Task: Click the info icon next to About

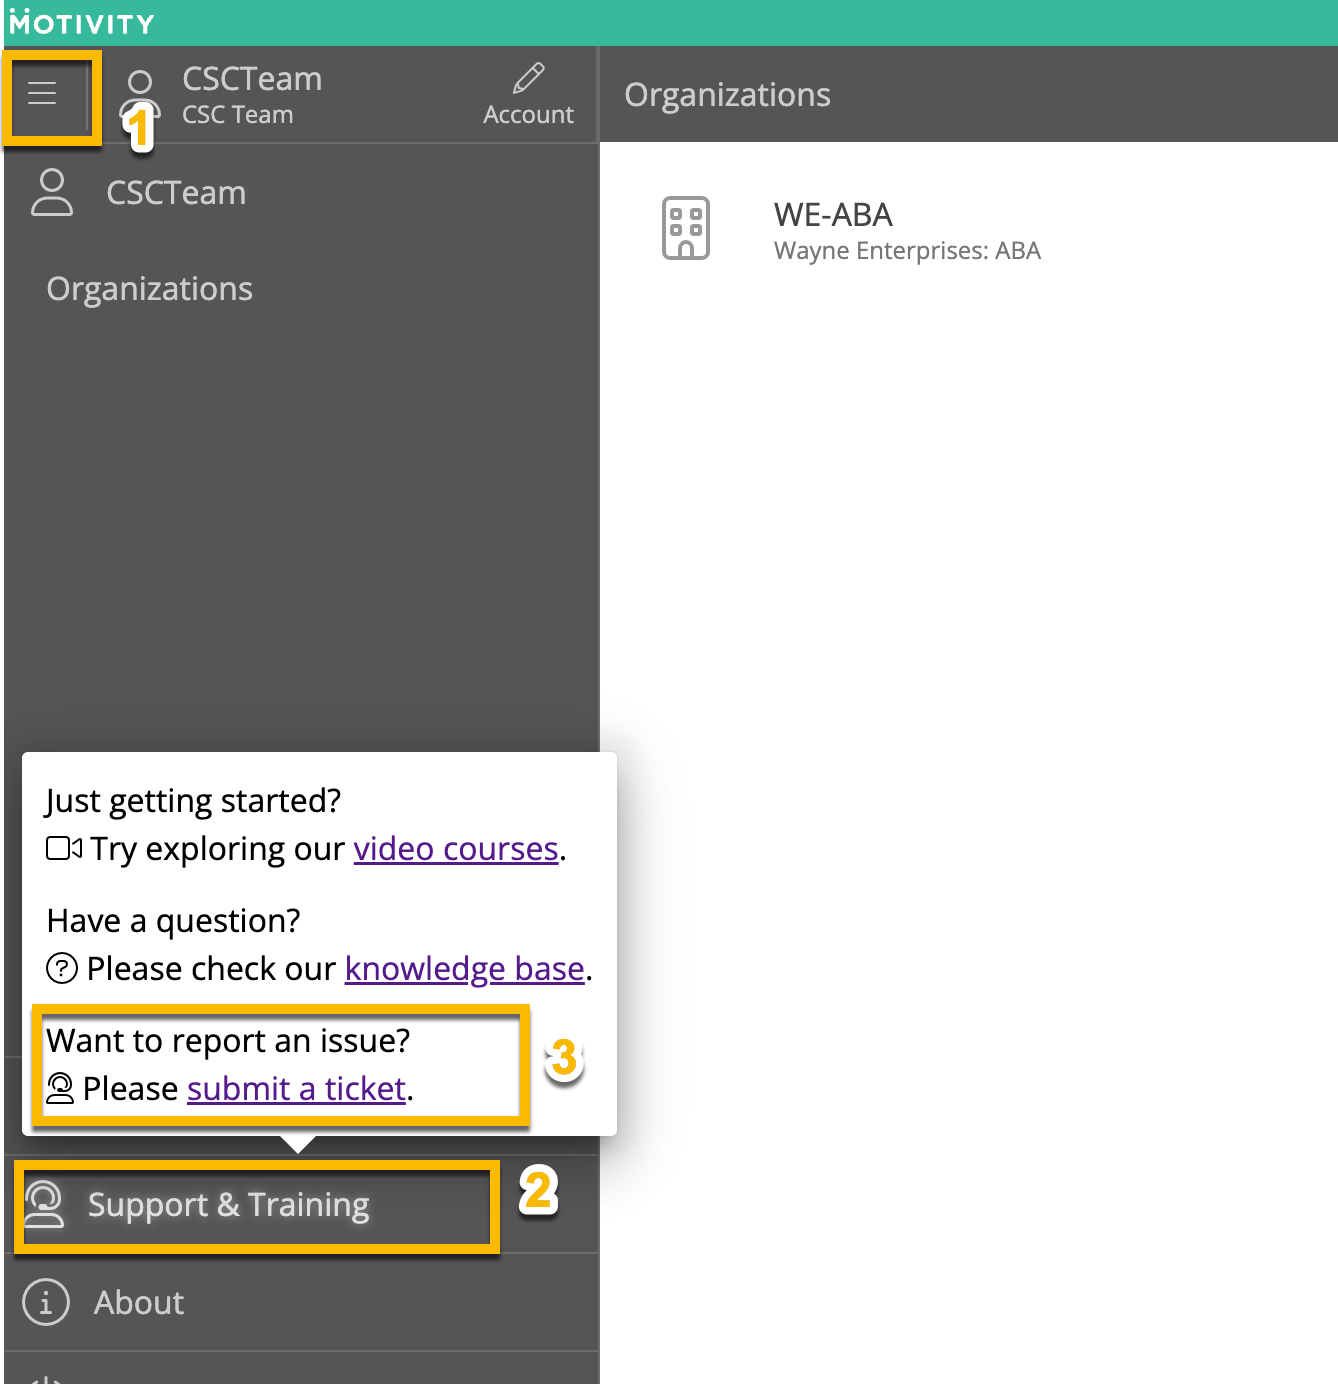Action: (x=46, y=1302)
